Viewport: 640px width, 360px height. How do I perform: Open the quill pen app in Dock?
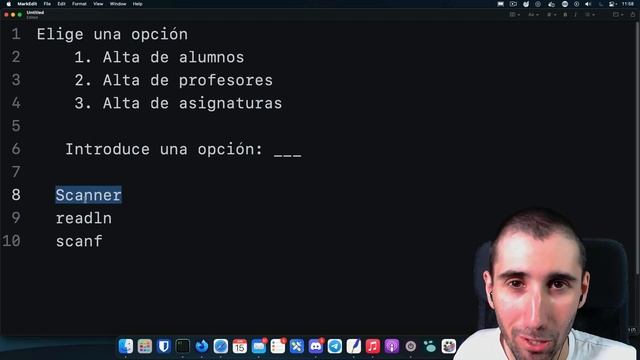353,347
